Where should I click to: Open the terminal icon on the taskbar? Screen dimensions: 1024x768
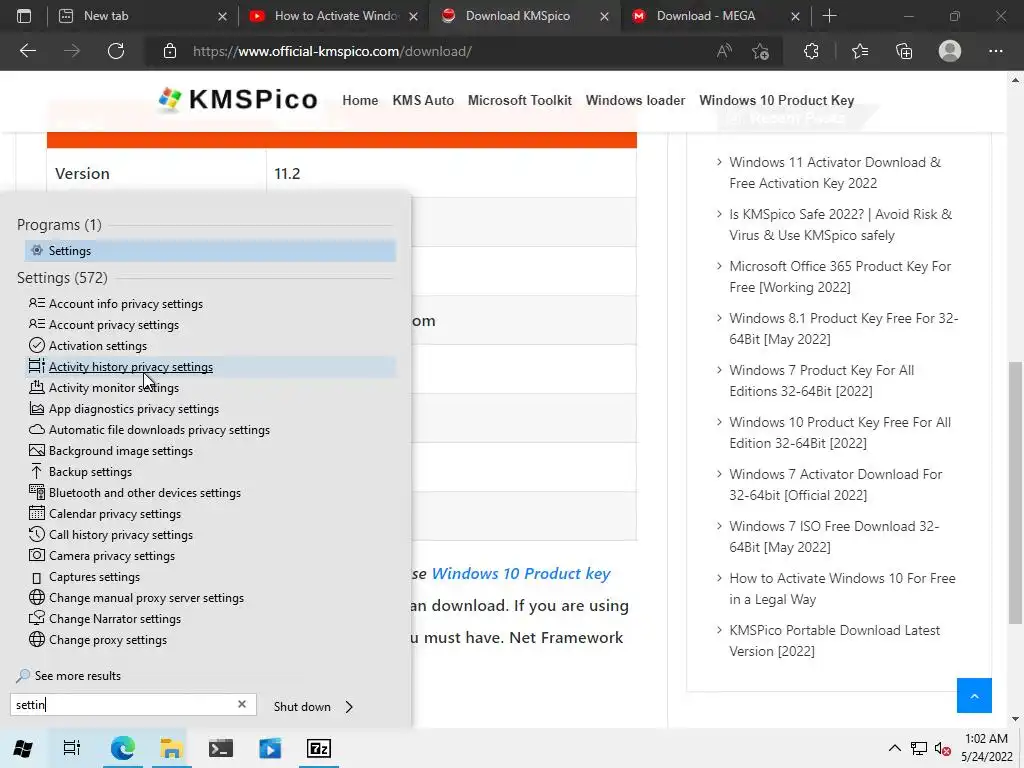(x=221, y=748)
